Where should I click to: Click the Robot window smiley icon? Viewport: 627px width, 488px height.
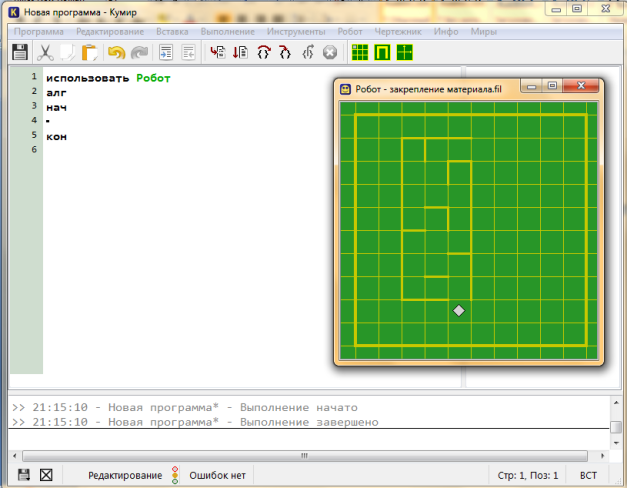tap(345, 89)
